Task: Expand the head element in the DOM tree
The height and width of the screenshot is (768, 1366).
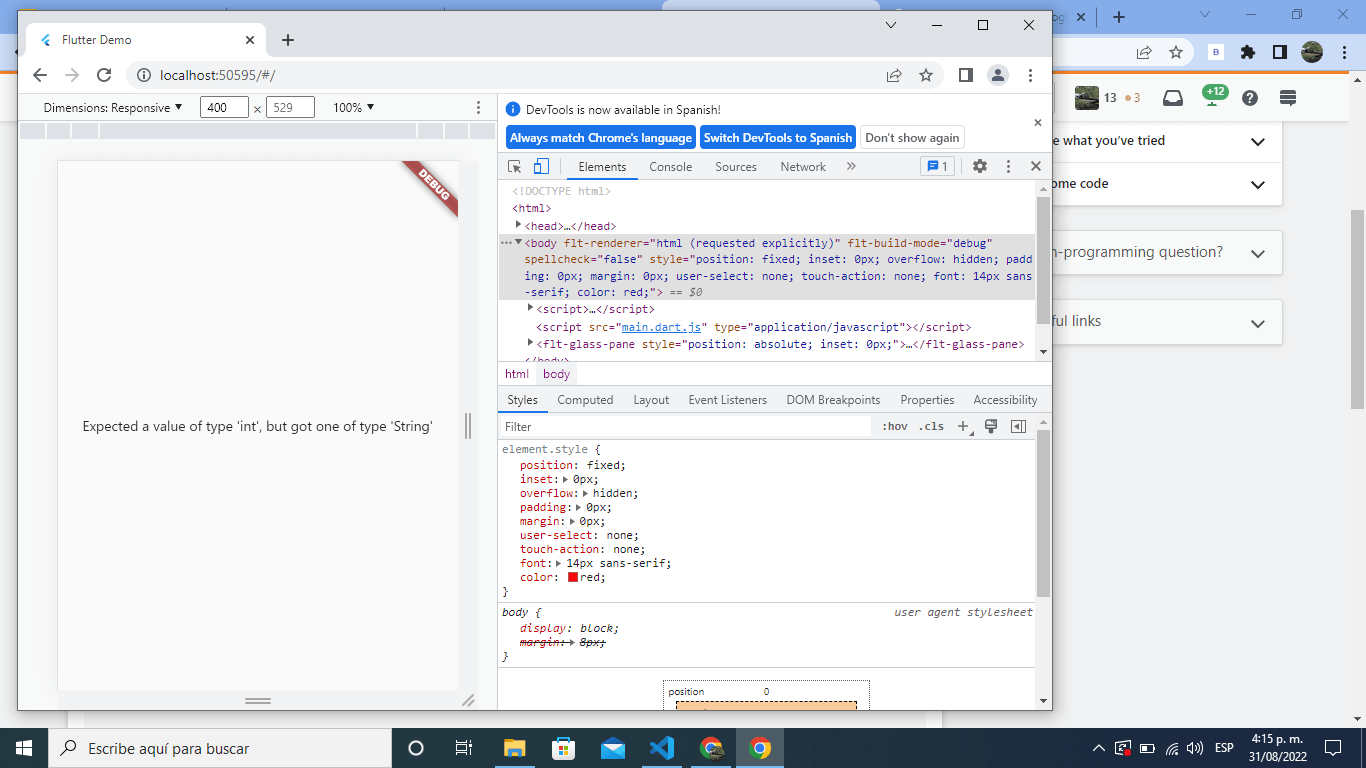Action: point(519,225)
